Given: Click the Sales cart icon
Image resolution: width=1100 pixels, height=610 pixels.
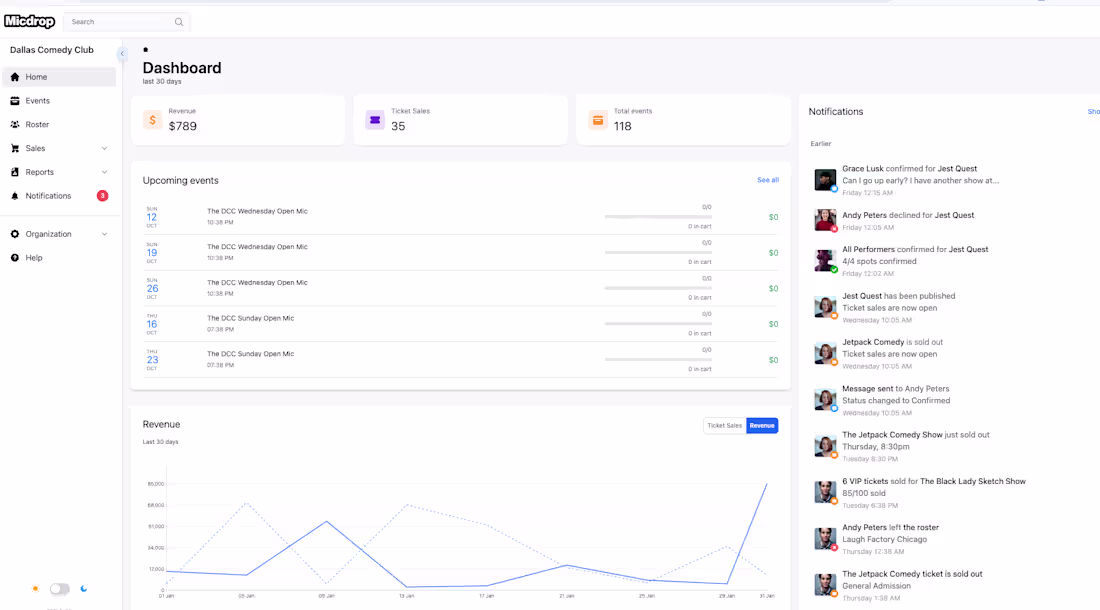Looking at the screenshot, I should click(15, 149).
